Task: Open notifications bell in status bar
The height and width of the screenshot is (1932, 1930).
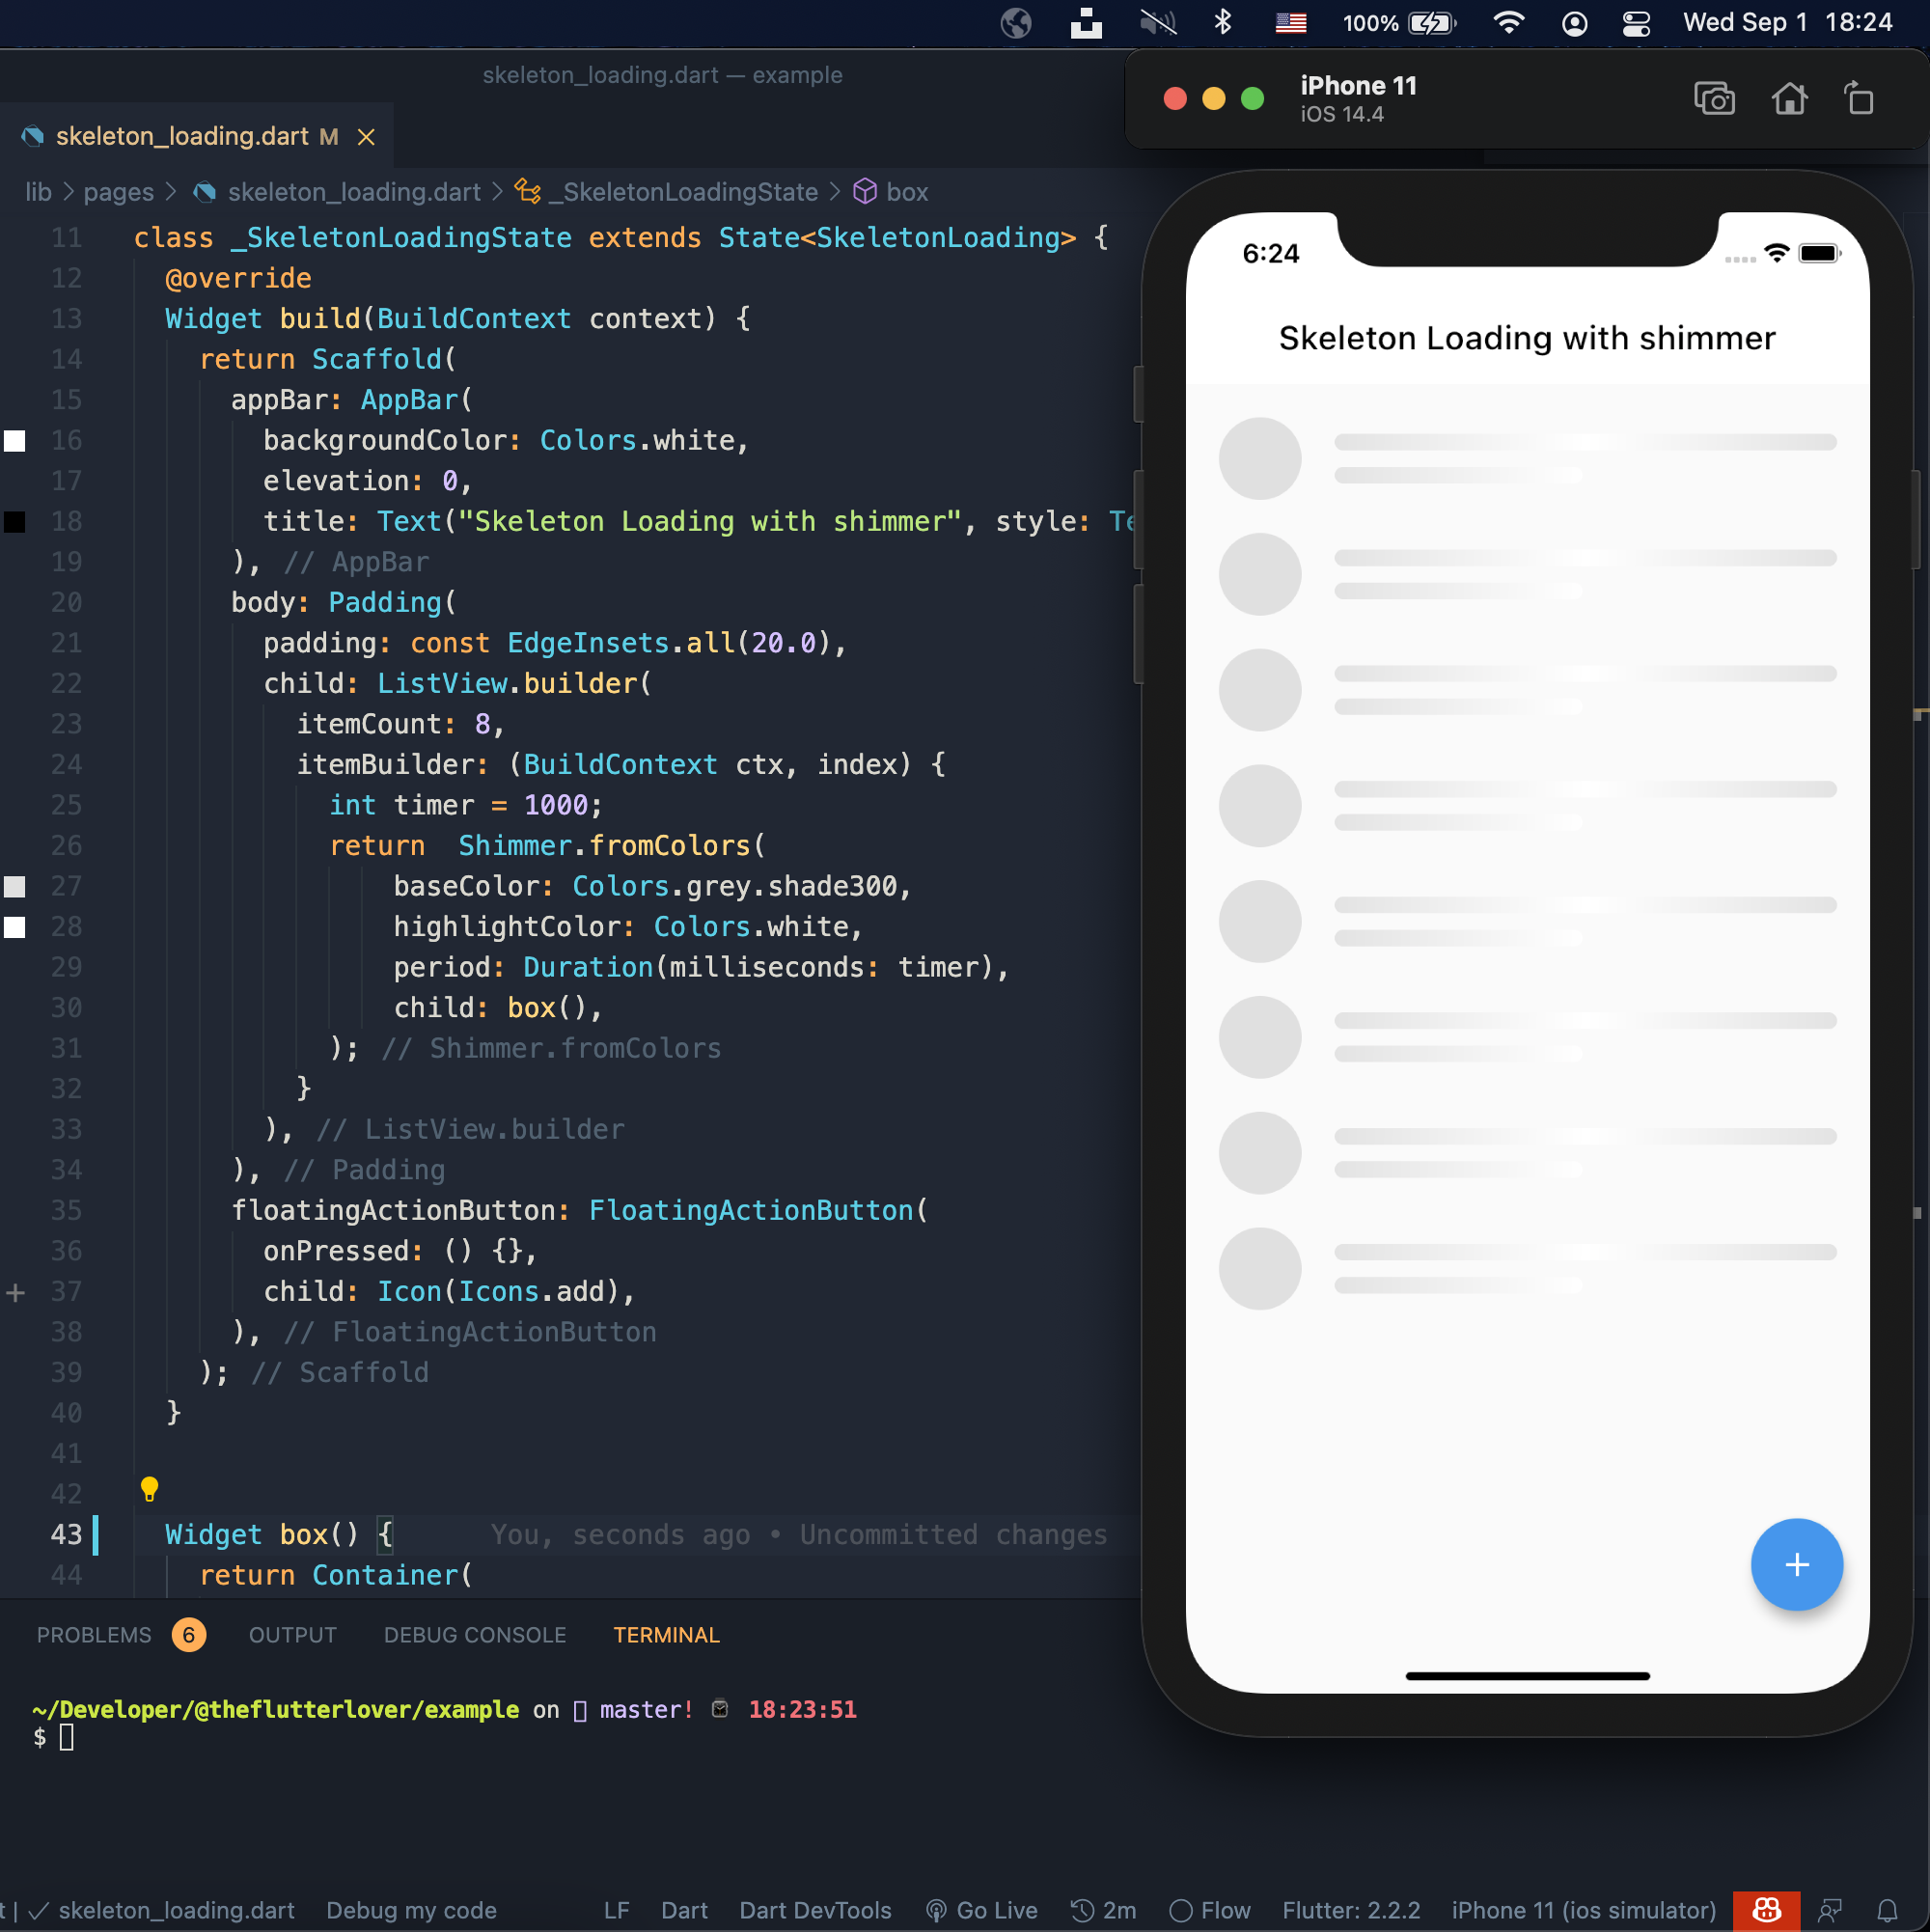Action: tap(1887, 1911)
